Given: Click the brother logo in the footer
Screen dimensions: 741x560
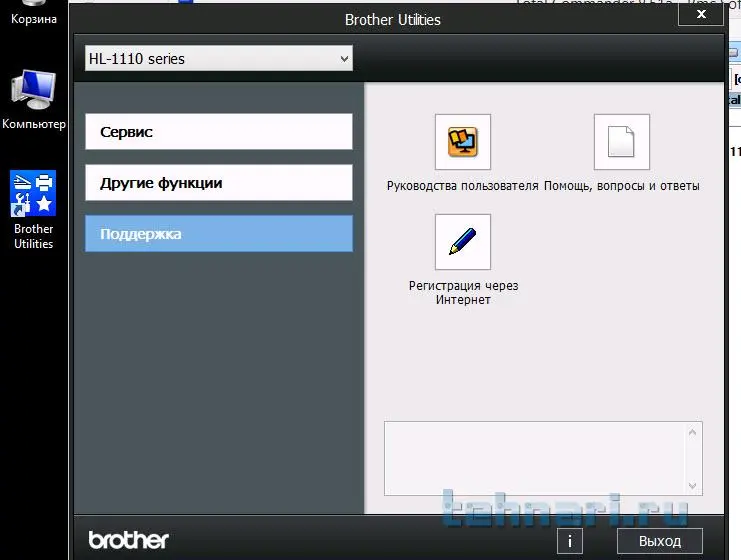Looking at the screenshot, I should pos(129,540).
